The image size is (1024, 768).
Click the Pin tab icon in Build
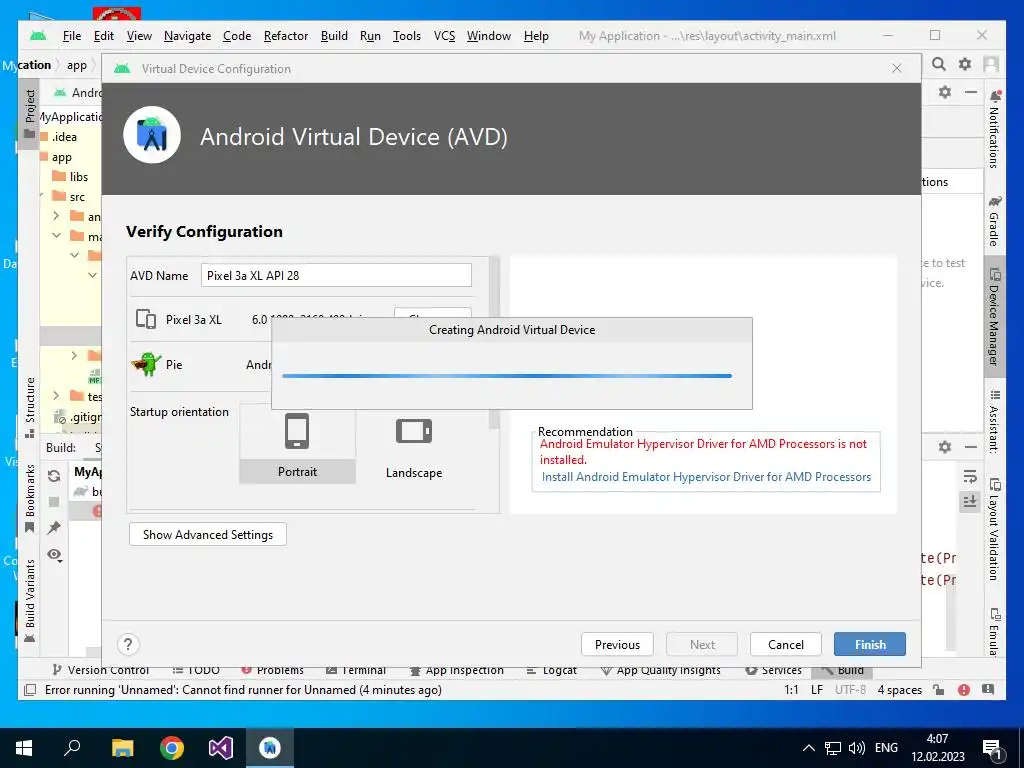(x=54, y=528)
